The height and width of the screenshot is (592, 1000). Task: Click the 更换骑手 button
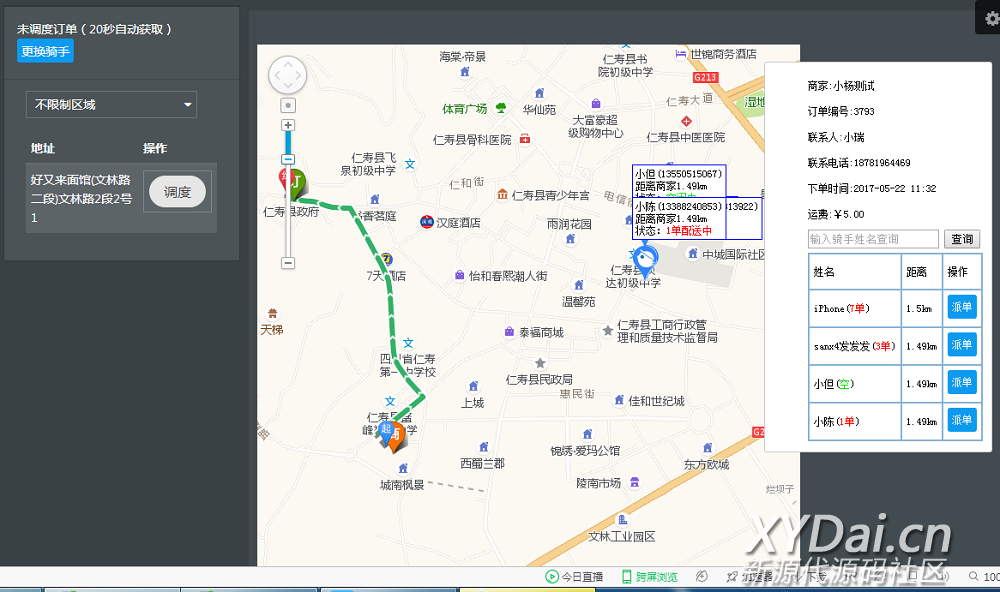pyautogui.click(x=45, y=51)
